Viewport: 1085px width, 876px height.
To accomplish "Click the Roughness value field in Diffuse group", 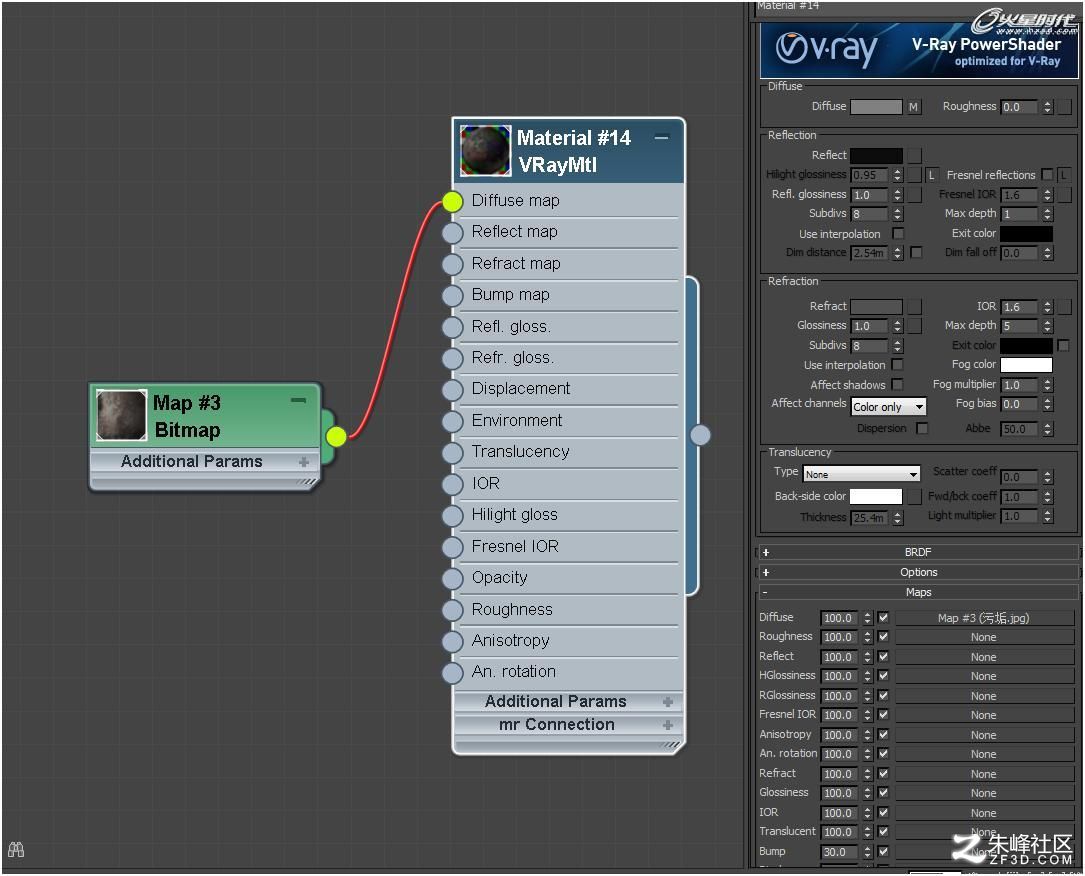I will tap(1020, 107).
